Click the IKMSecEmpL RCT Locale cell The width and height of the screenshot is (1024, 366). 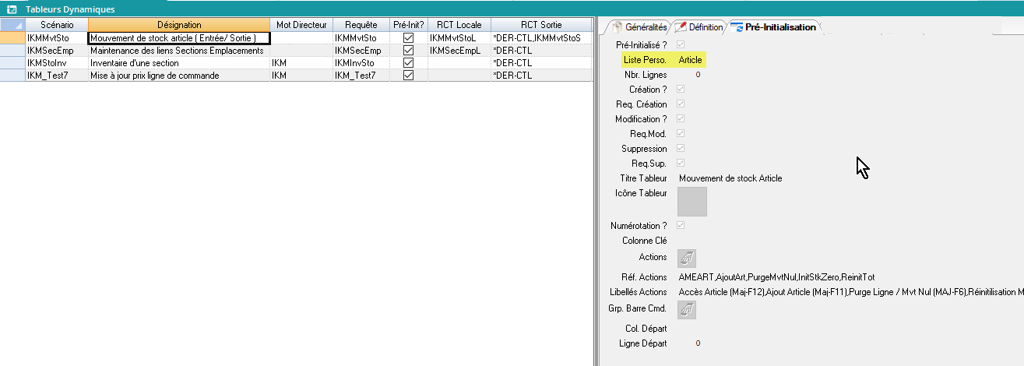pos(459,51)
